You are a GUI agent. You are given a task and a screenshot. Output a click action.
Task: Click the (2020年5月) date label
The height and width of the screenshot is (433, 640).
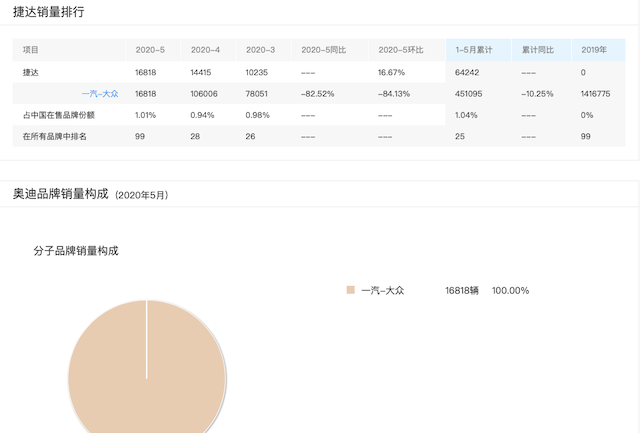coord(142,195)
